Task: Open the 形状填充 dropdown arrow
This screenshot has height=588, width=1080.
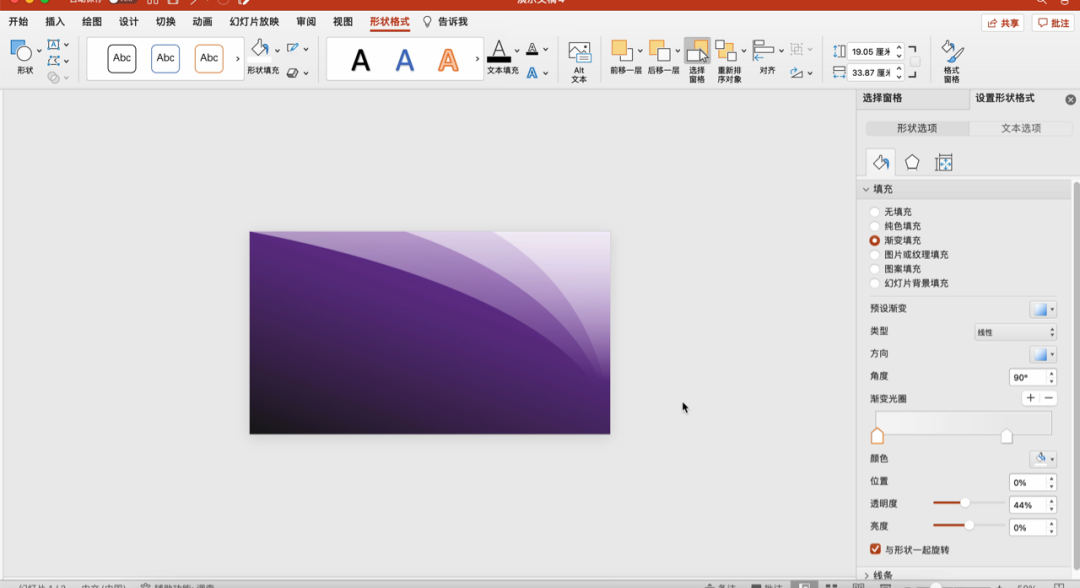Action: click(277, 50)
